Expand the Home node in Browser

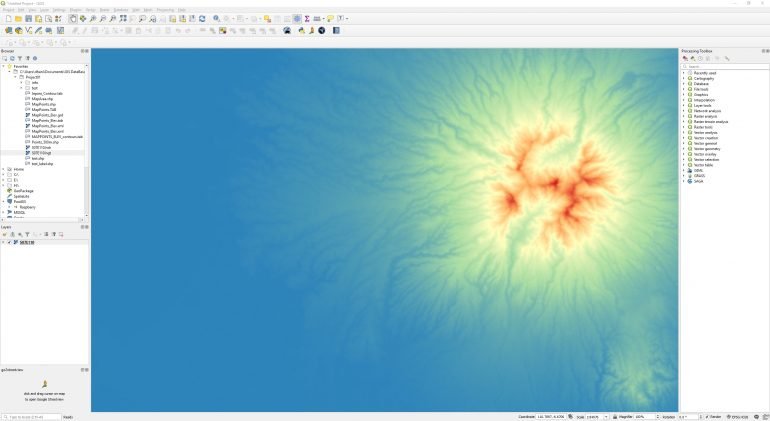(x=3, y=169)
